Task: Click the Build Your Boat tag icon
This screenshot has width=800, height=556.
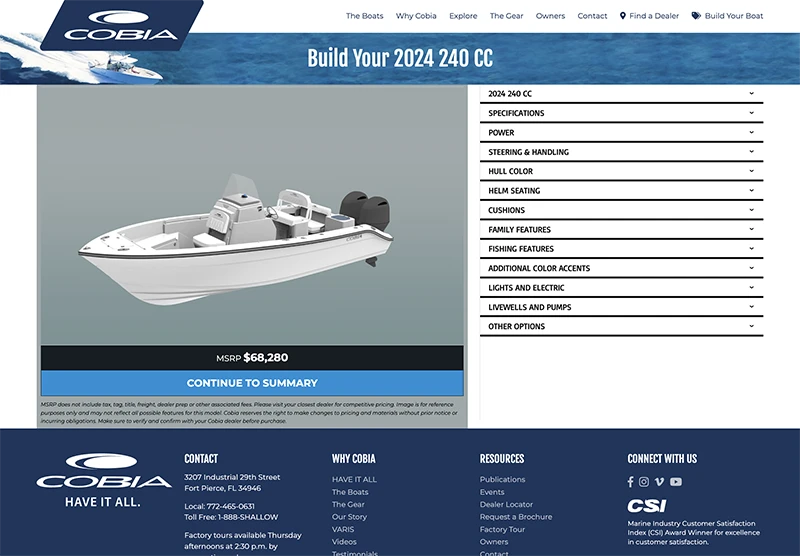Action: (696, 16)
